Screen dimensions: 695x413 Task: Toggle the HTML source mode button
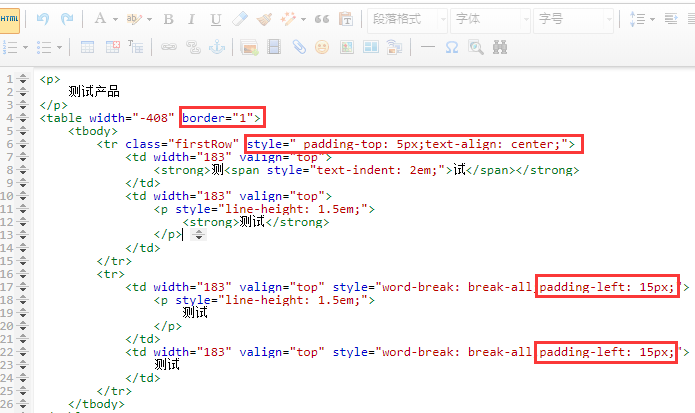(10, 19)
